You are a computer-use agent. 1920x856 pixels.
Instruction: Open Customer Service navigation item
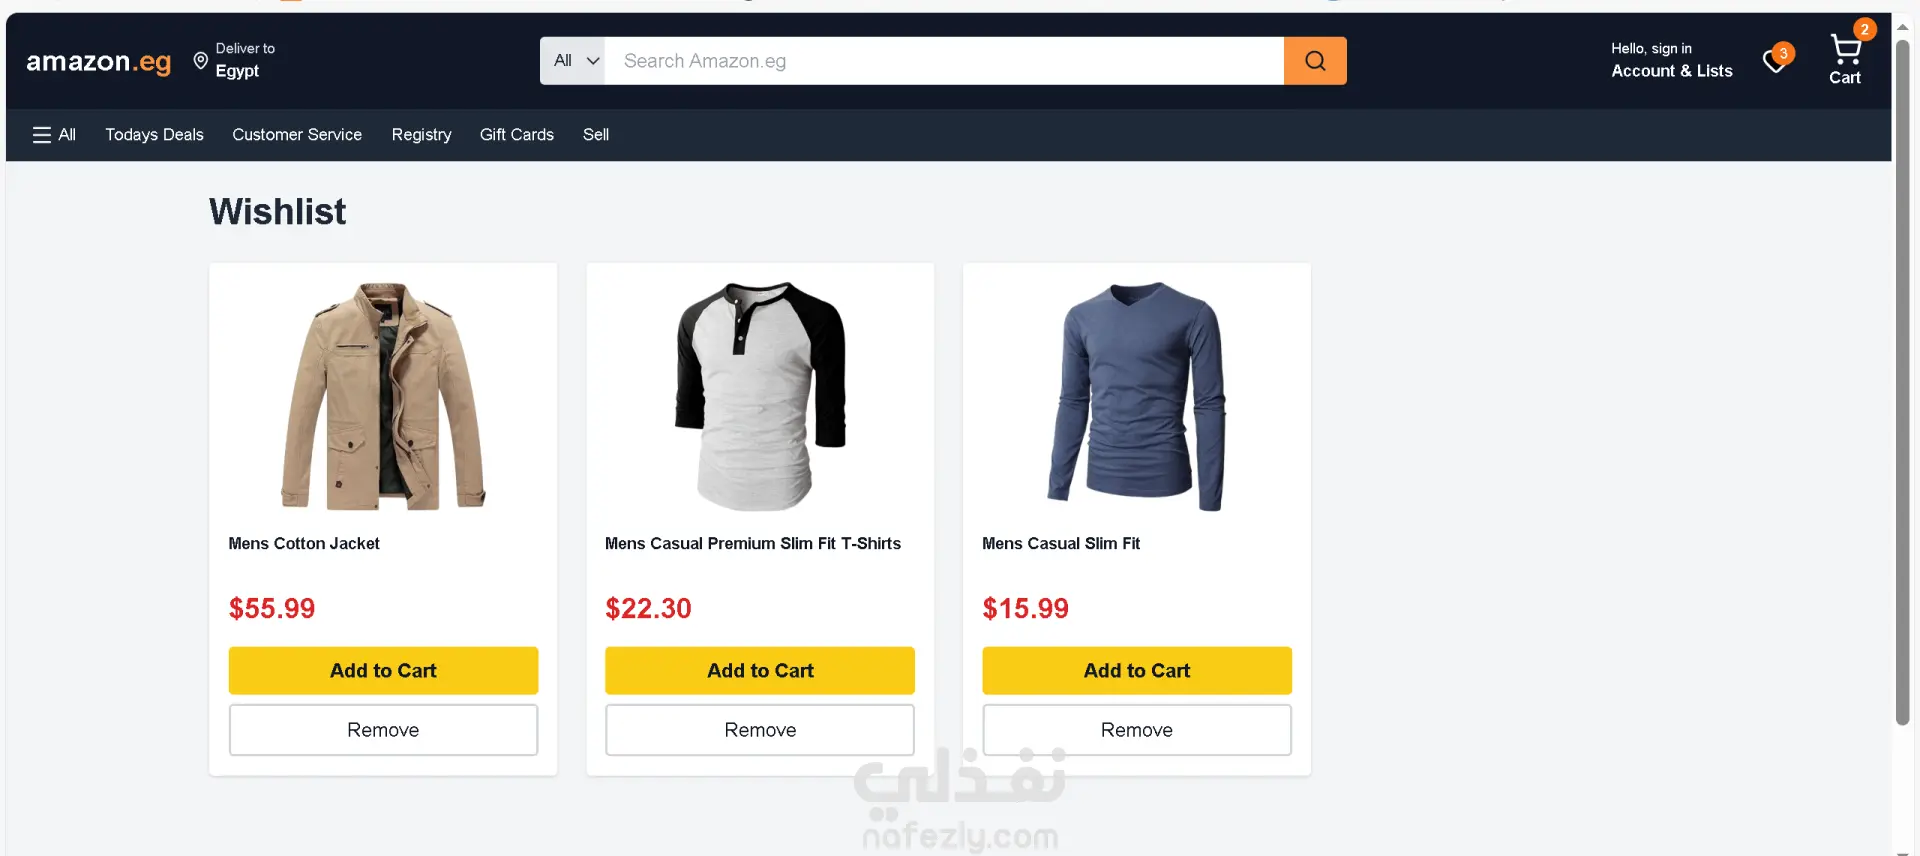pyautogui.click(x=297, y=135)
